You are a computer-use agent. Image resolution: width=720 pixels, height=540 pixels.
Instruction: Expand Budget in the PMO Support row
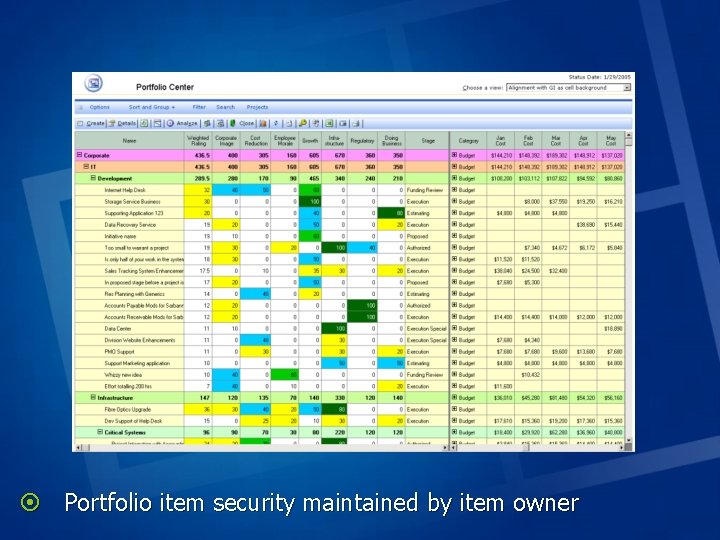pos(454,351)
